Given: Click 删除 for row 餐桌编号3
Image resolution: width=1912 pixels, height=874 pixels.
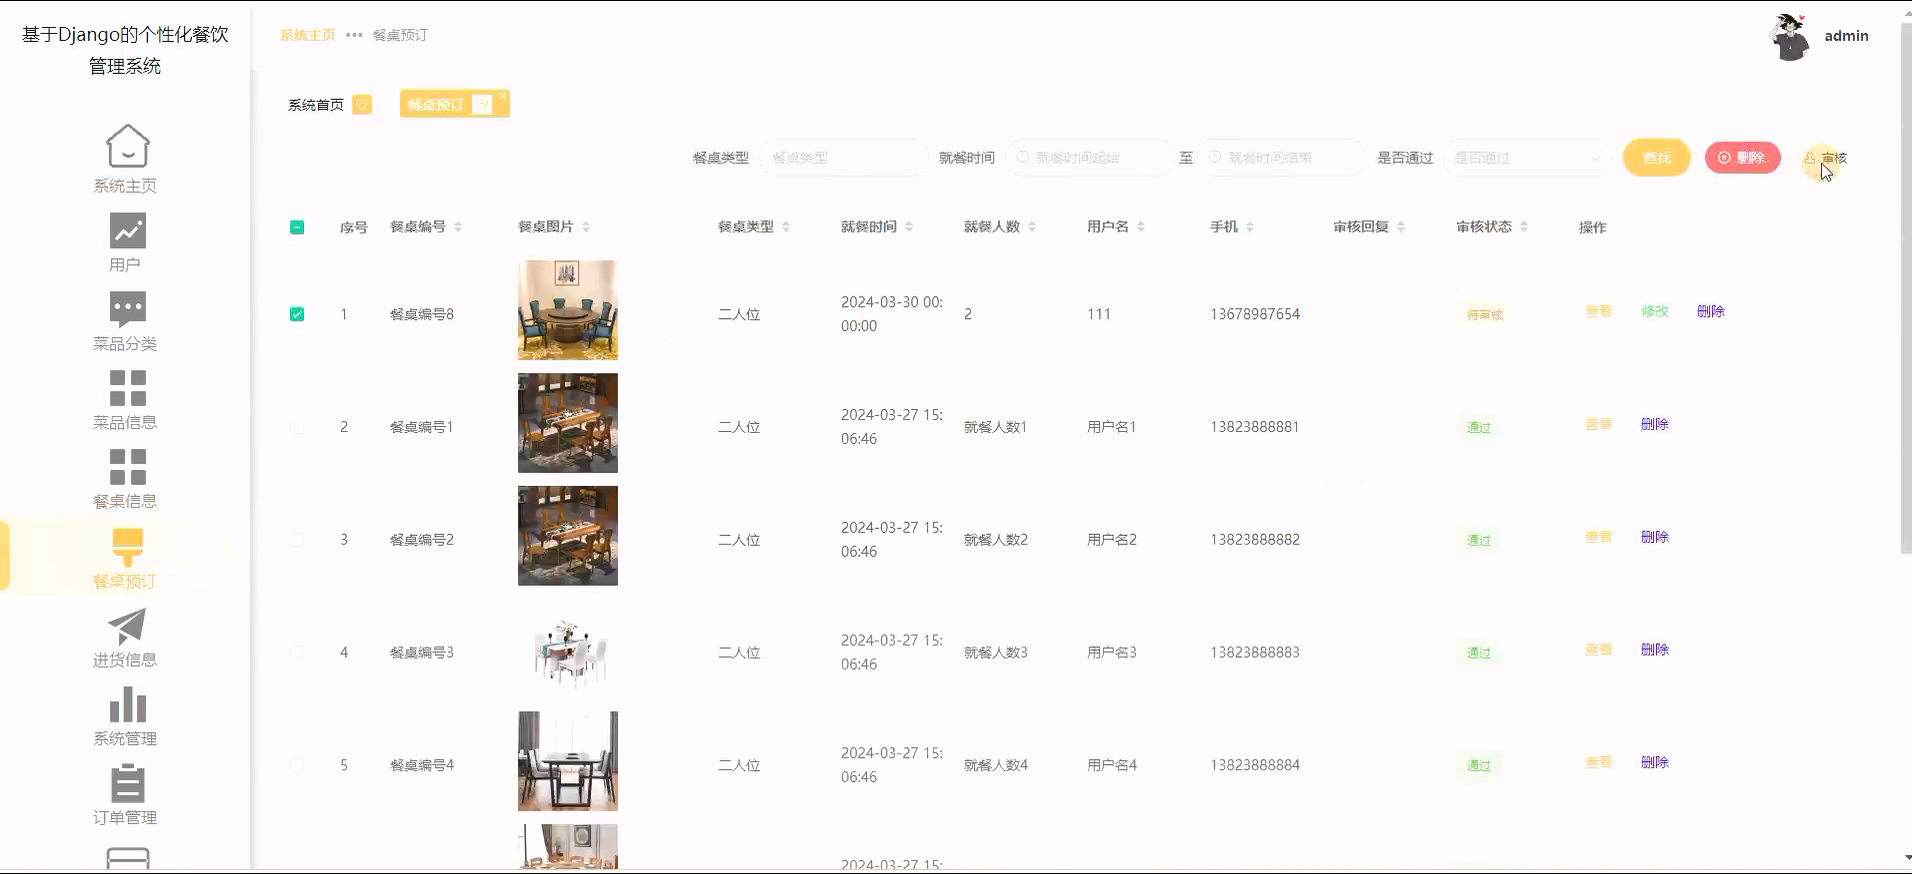Looking at the screenshot, I should [x=1655, y=650].
